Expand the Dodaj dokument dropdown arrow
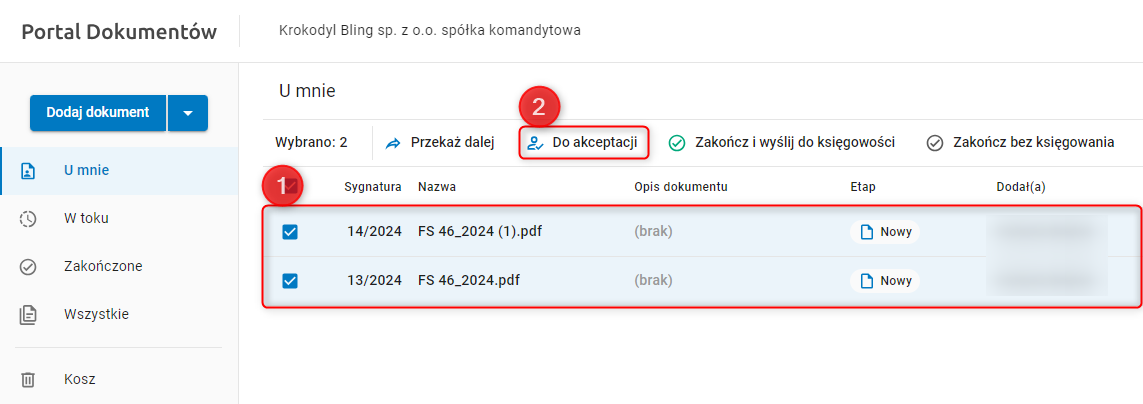 [x=188, y=113]
